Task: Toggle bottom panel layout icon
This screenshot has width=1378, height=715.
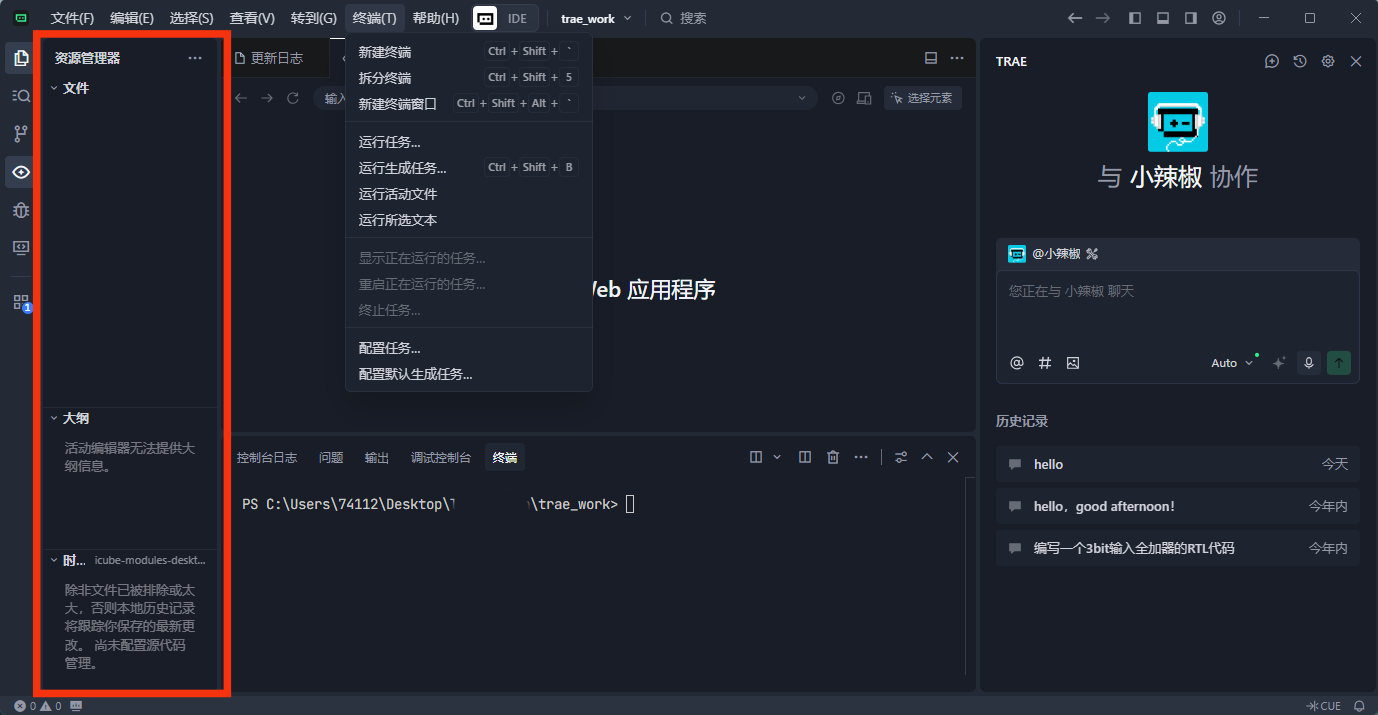Action: 1163,18
